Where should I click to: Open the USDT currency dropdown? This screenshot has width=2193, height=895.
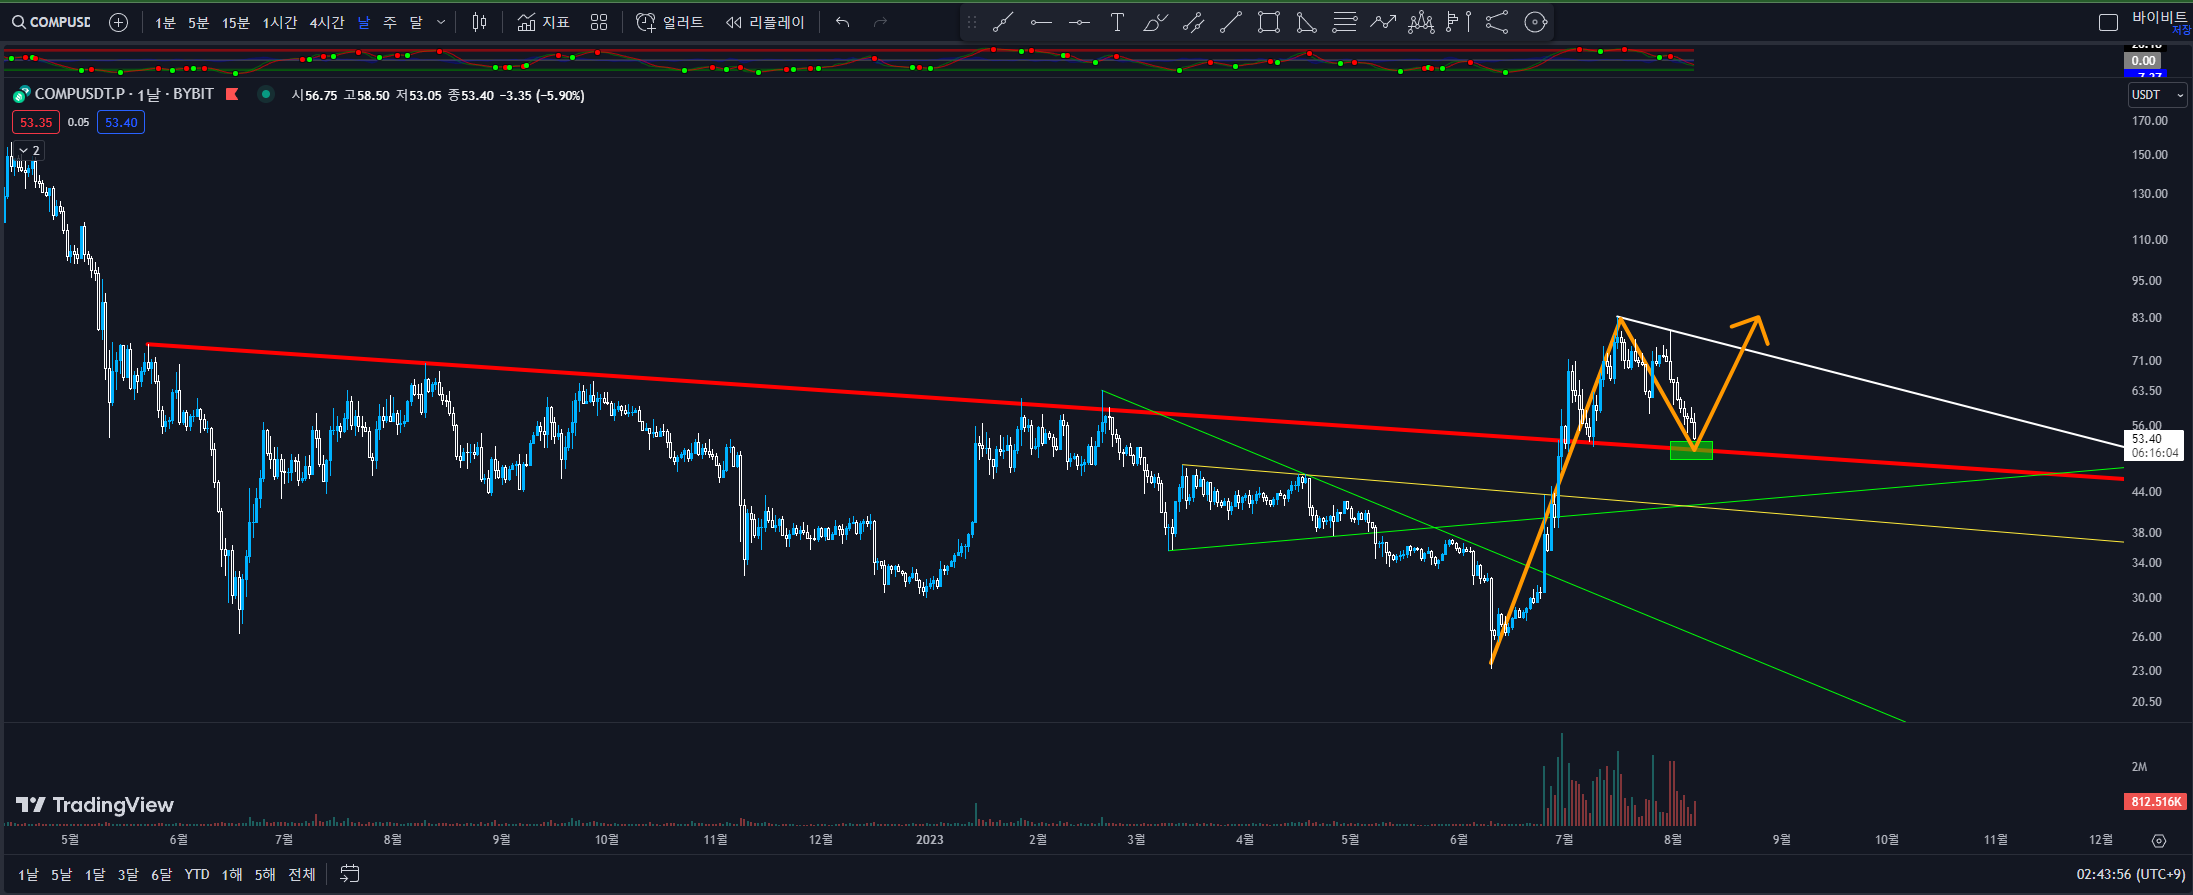pyautogui.click(x=2157, y=95)
